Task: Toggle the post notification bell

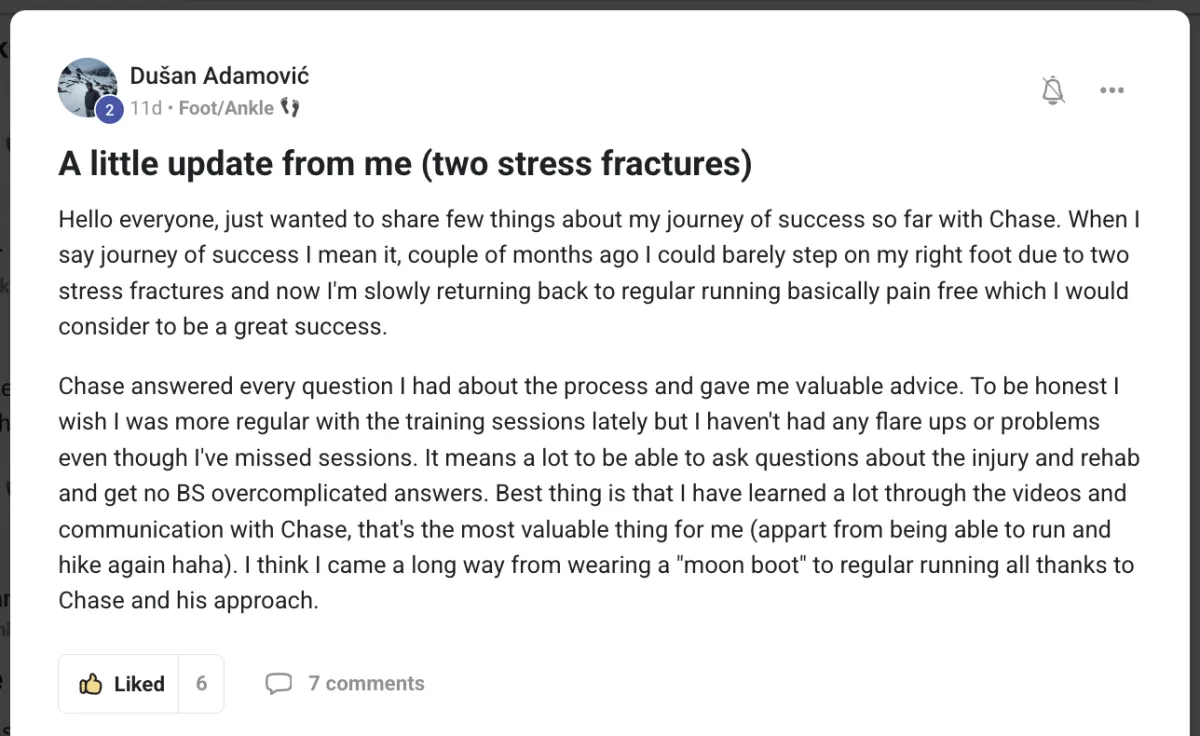Action: pos(1052,91)
